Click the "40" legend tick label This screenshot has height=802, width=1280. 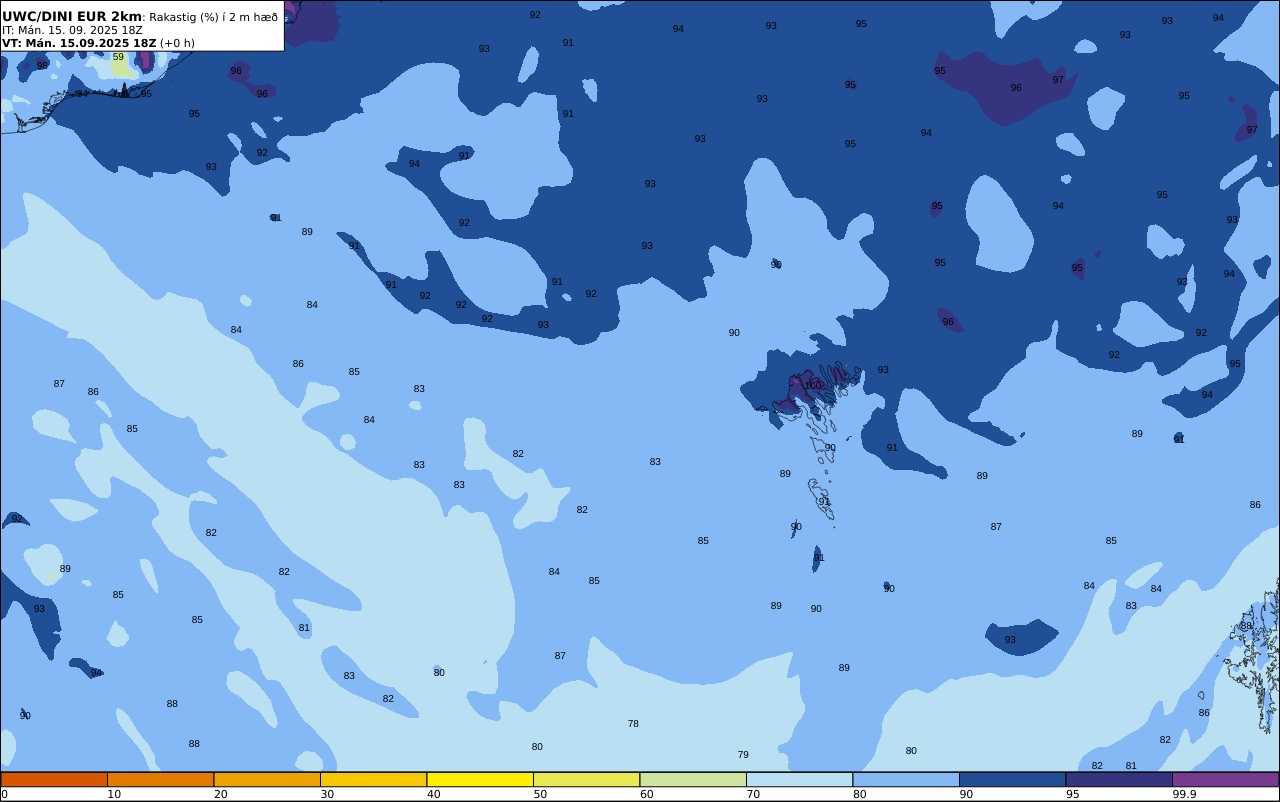click(433, 794)
